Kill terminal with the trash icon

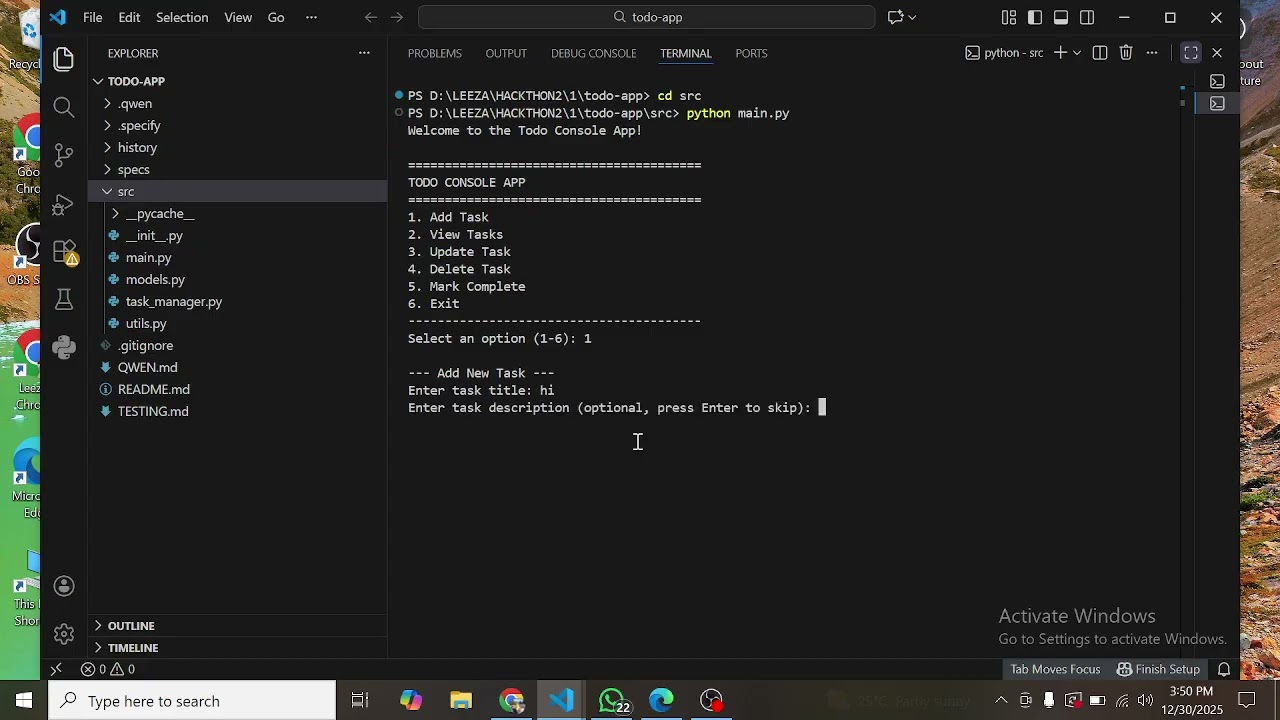click(1126, 53)
